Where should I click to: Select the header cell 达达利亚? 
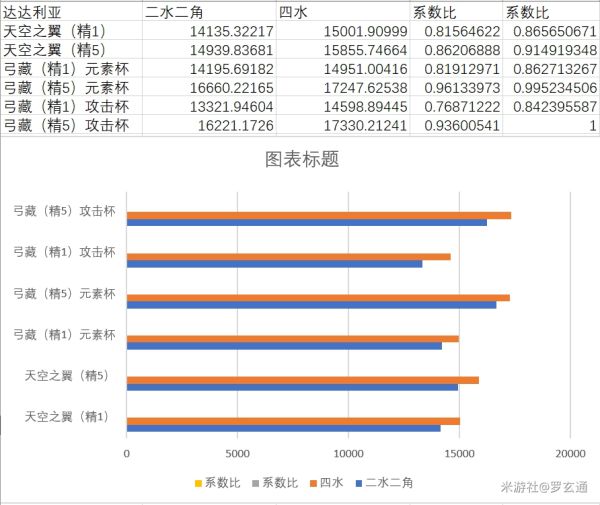tap(71, 12)
